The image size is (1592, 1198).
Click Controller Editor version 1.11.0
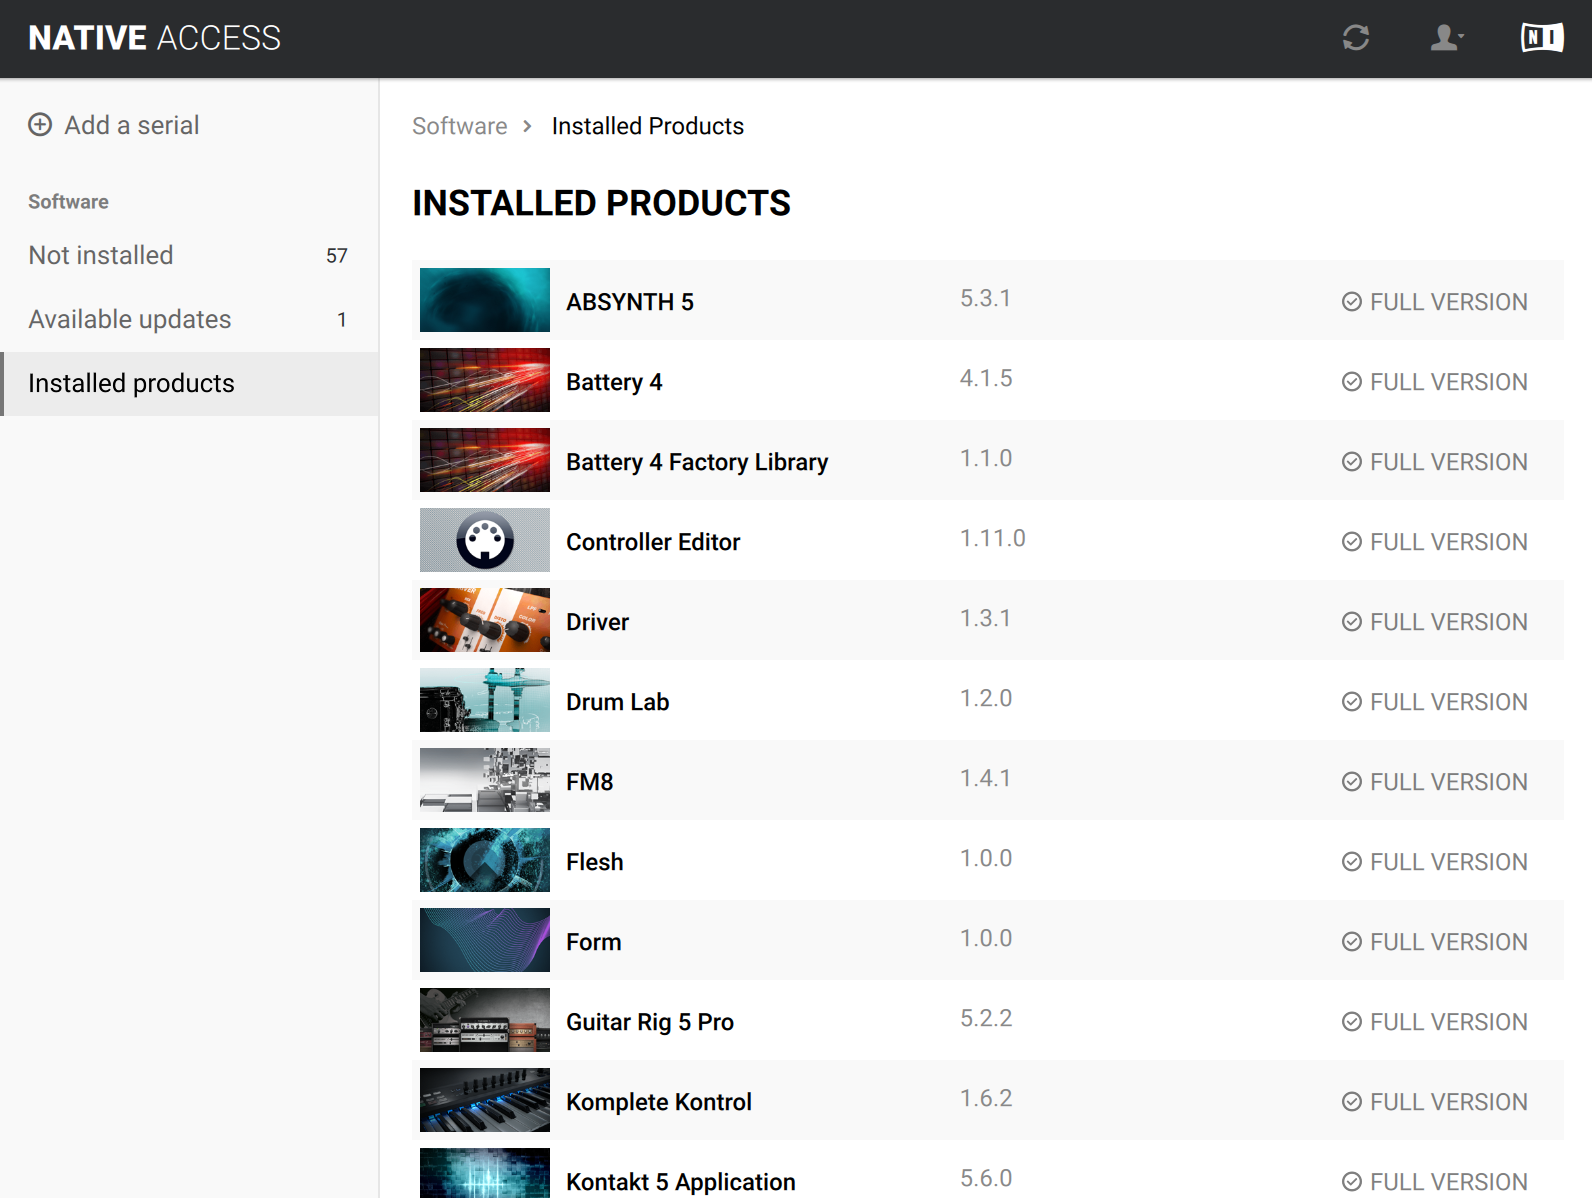(x=993, y=538)
